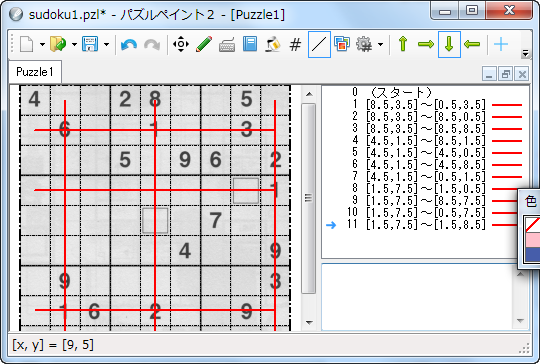Toggle the line drawing tool
Image resolution: width=540 pixels, height=364 pixels.
pyautogui.click(x=319, y=44)
